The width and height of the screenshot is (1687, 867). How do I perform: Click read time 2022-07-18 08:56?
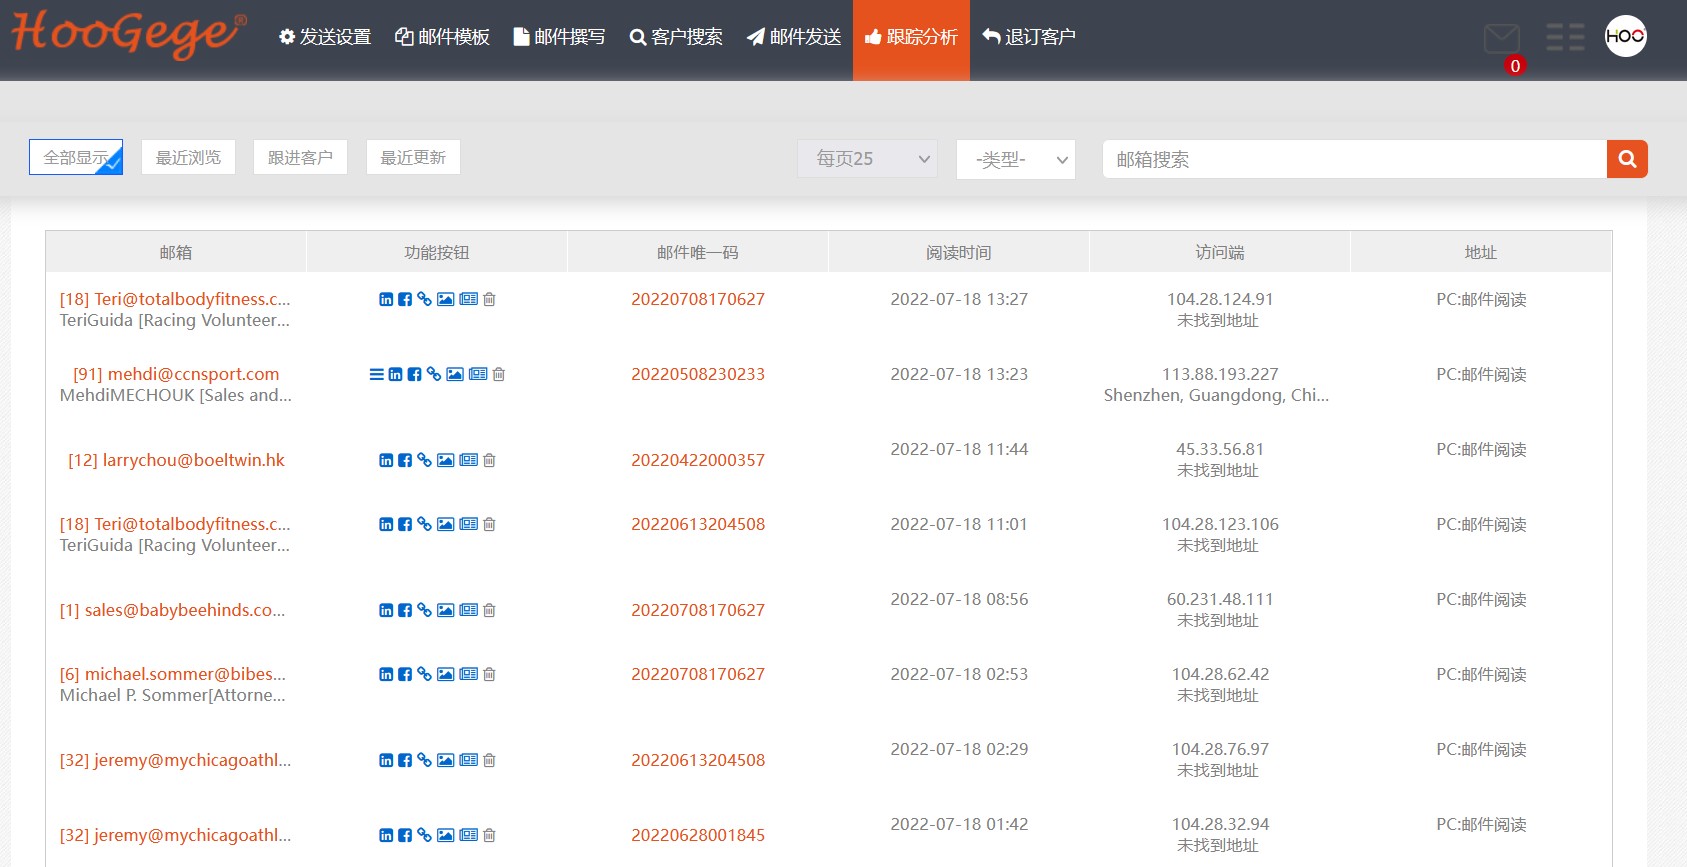pyautogui.click(x=959, y=599)
